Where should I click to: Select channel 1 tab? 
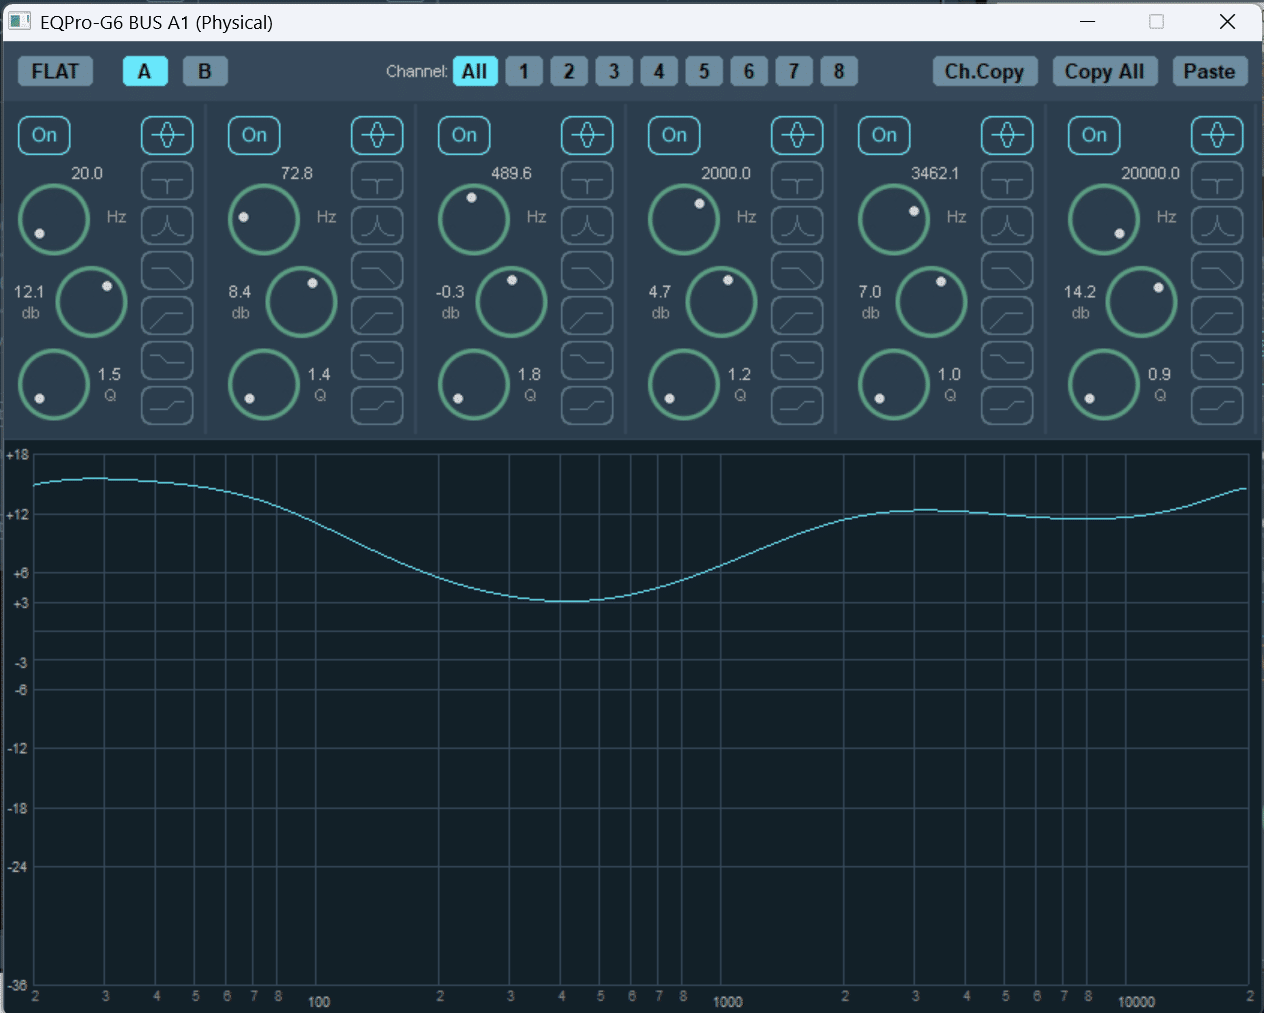tap(524, 71)
